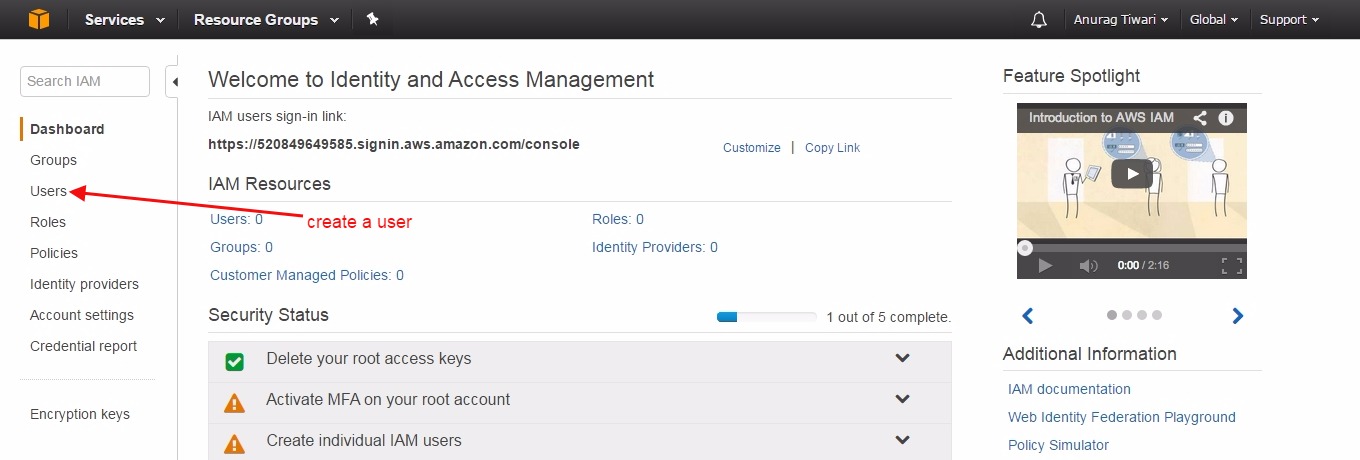Click the Copy Link link

[x=832, y=148]
